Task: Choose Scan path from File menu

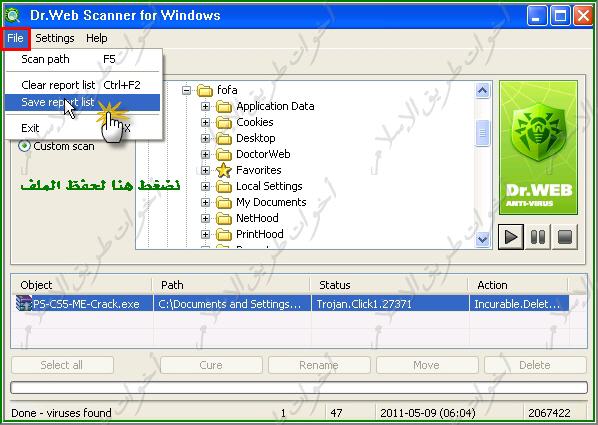Action: tap(82, 59)
